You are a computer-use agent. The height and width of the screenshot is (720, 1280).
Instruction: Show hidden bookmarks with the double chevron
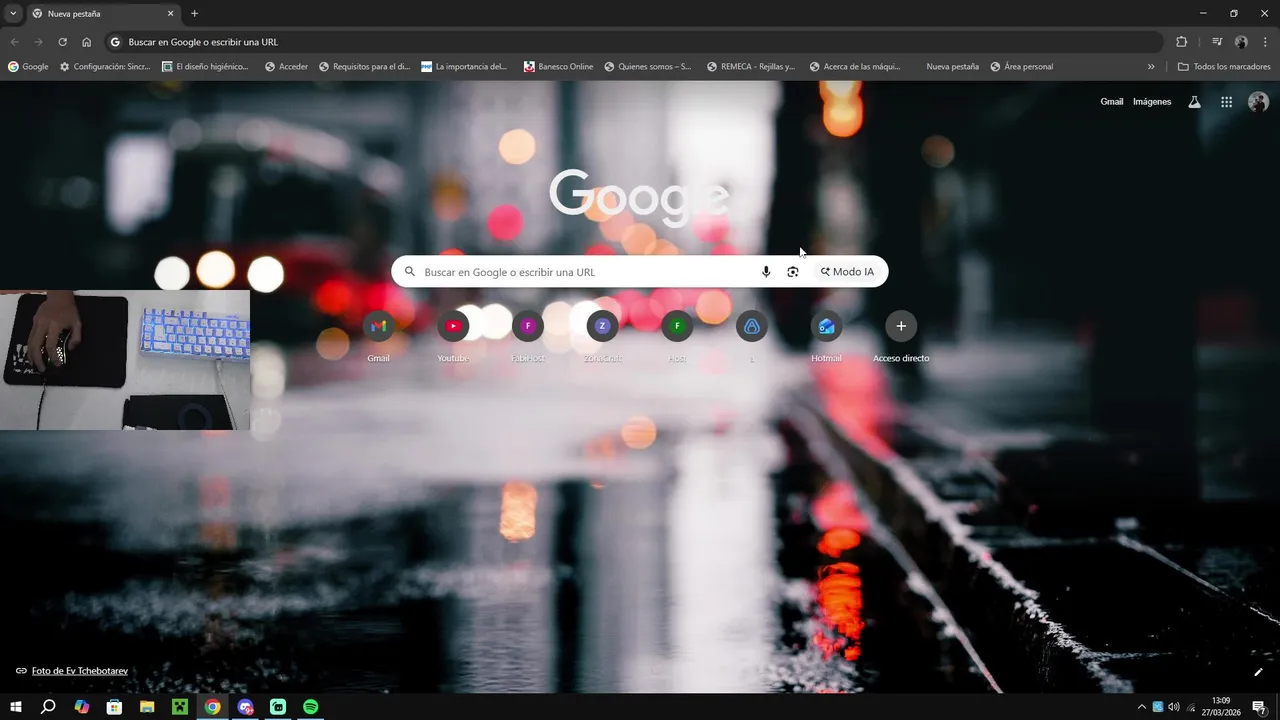(1151, 67)
